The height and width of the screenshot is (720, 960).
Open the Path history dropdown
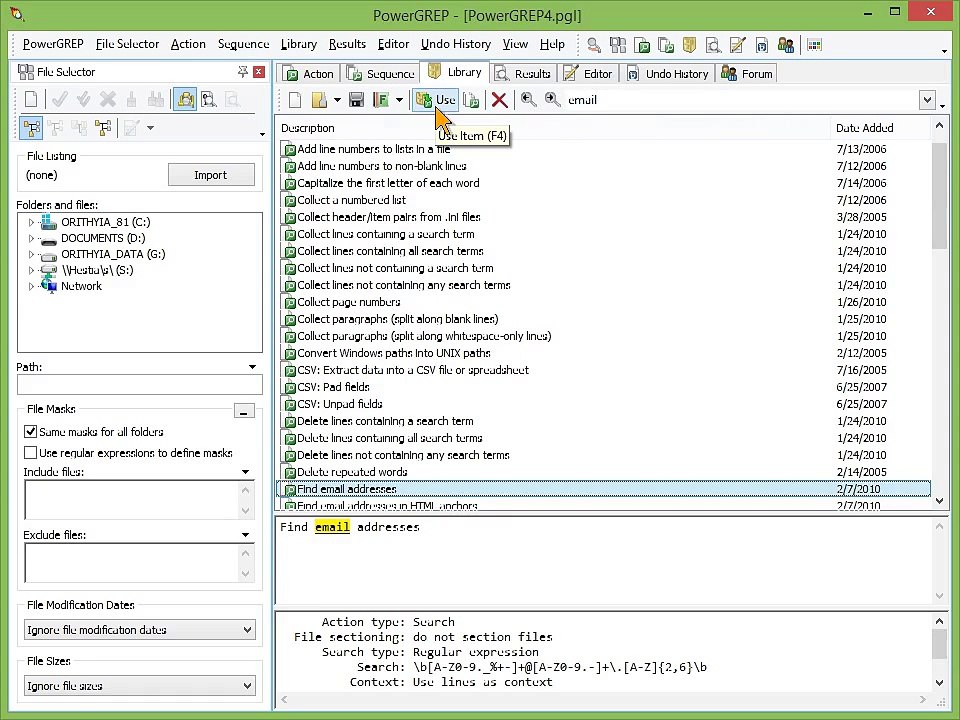(252, 367)
